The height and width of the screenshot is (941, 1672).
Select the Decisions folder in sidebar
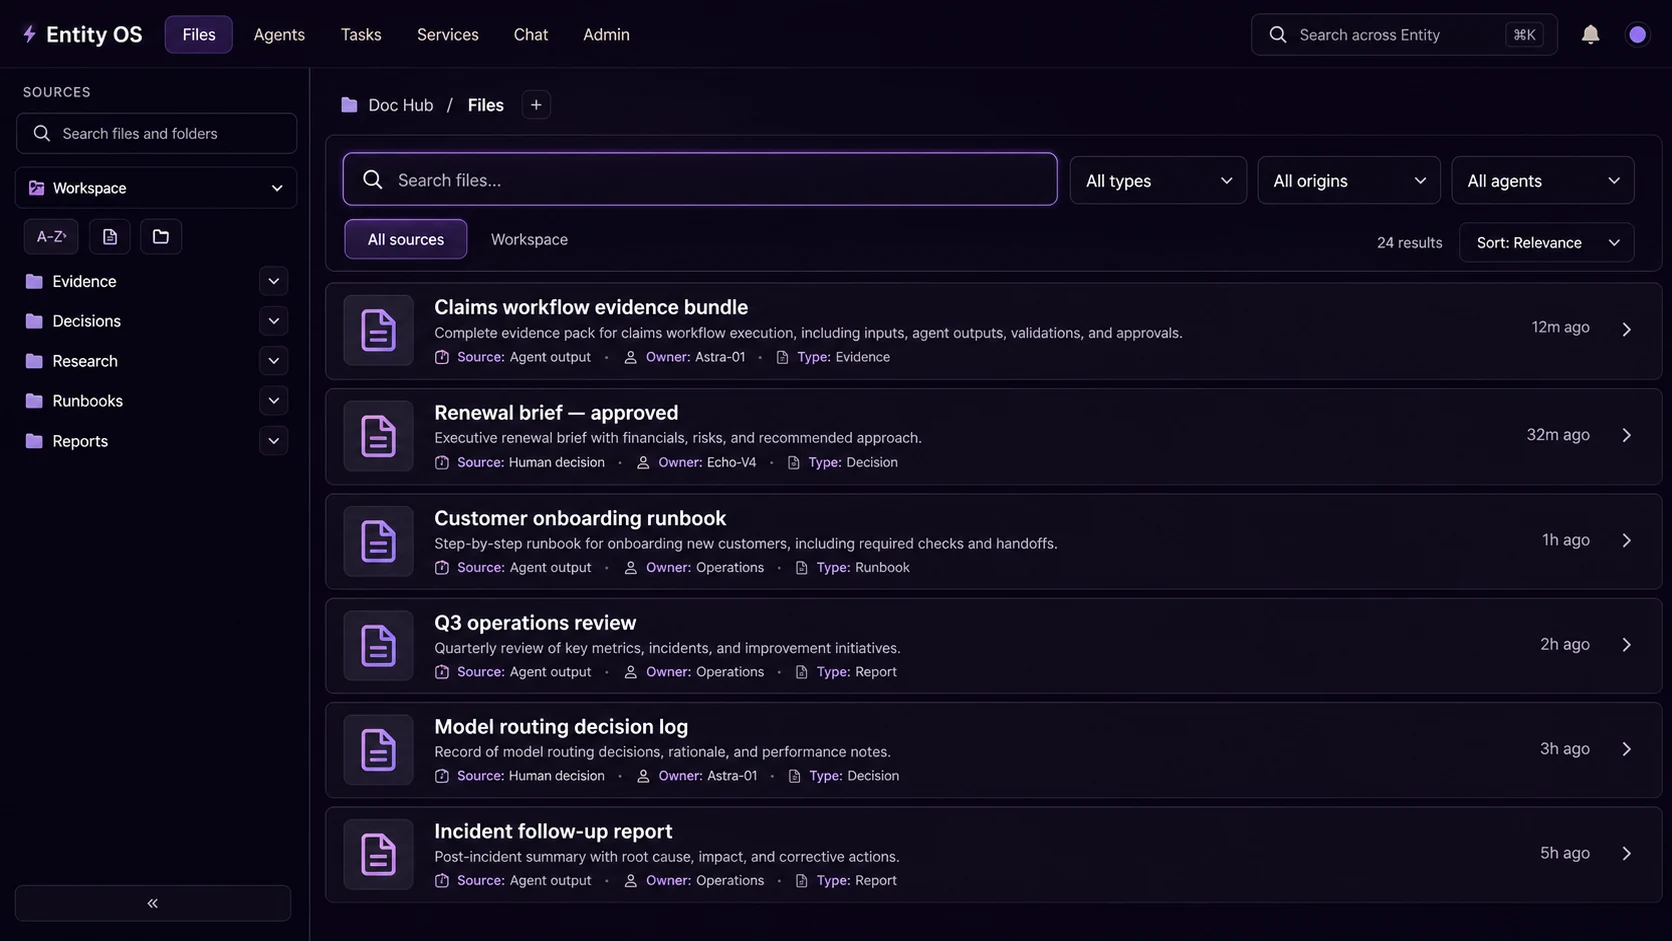87,321
